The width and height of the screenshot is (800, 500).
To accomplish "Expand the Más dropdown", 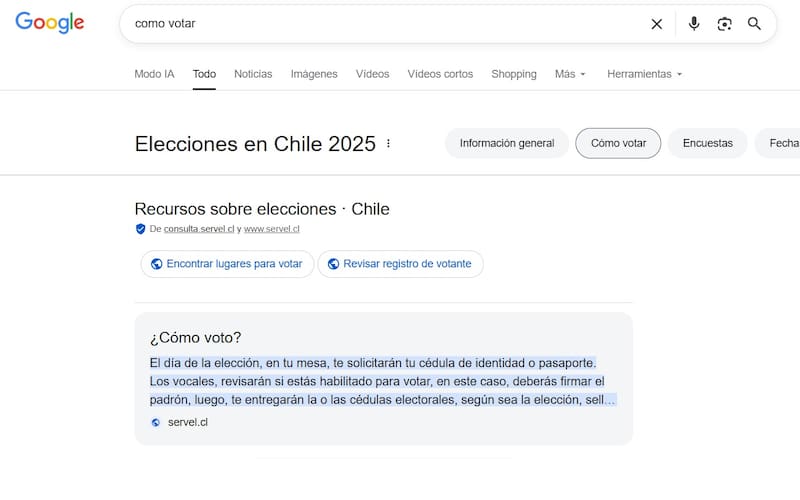I will pyautogui.click(x=570, y=74).
